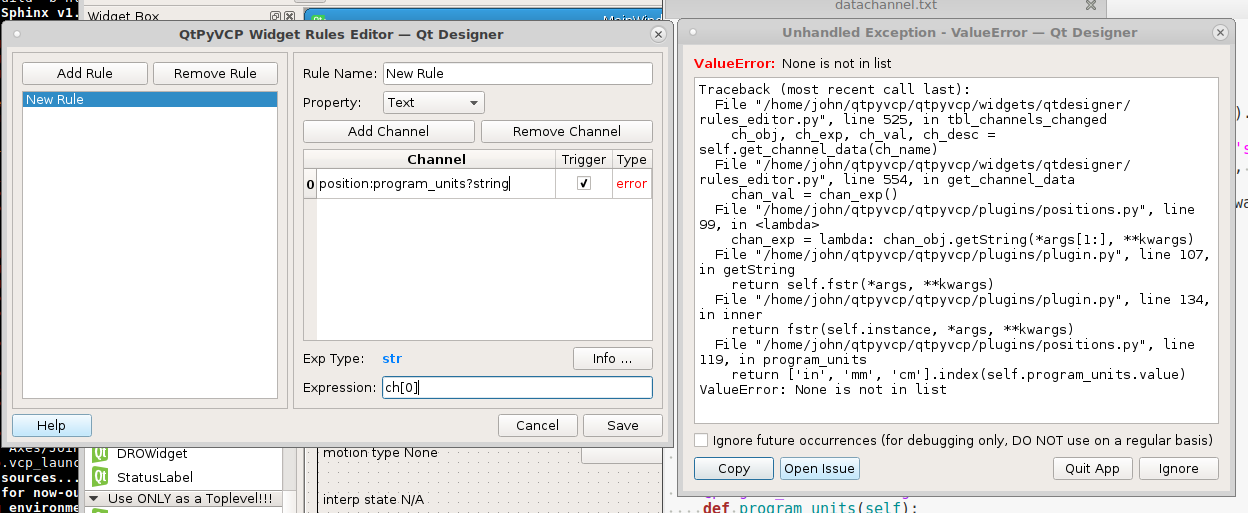Save the rule in Rules Editor

(x=623, y=425)
